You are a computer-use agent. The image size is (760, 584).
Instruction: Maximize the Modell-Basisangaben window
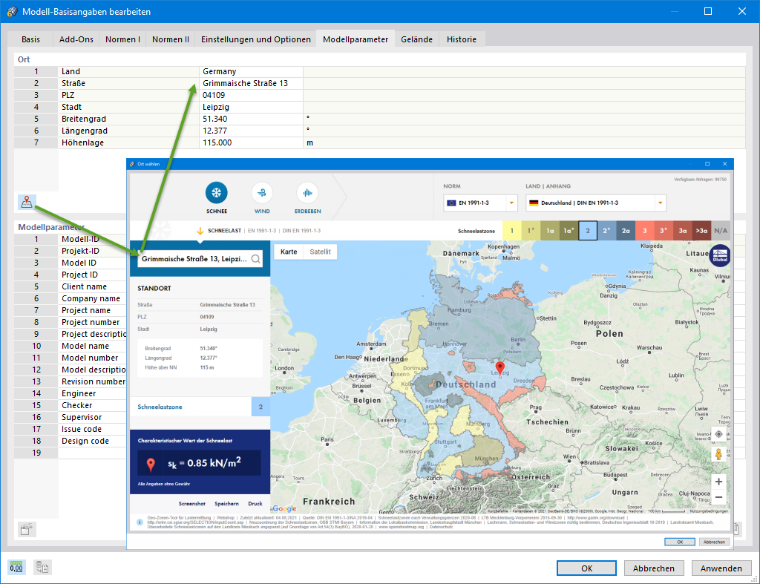[x=708, y=11]
